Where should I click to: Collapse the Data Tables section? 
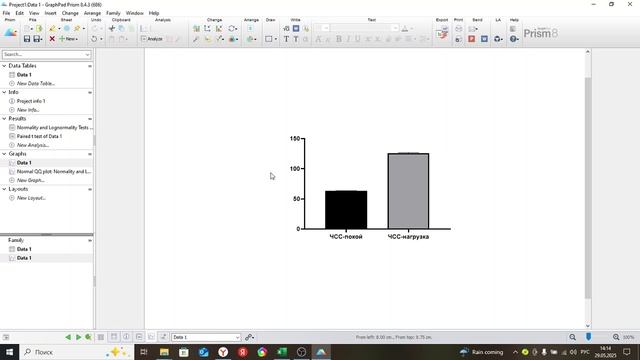click(x=4, y=66)
